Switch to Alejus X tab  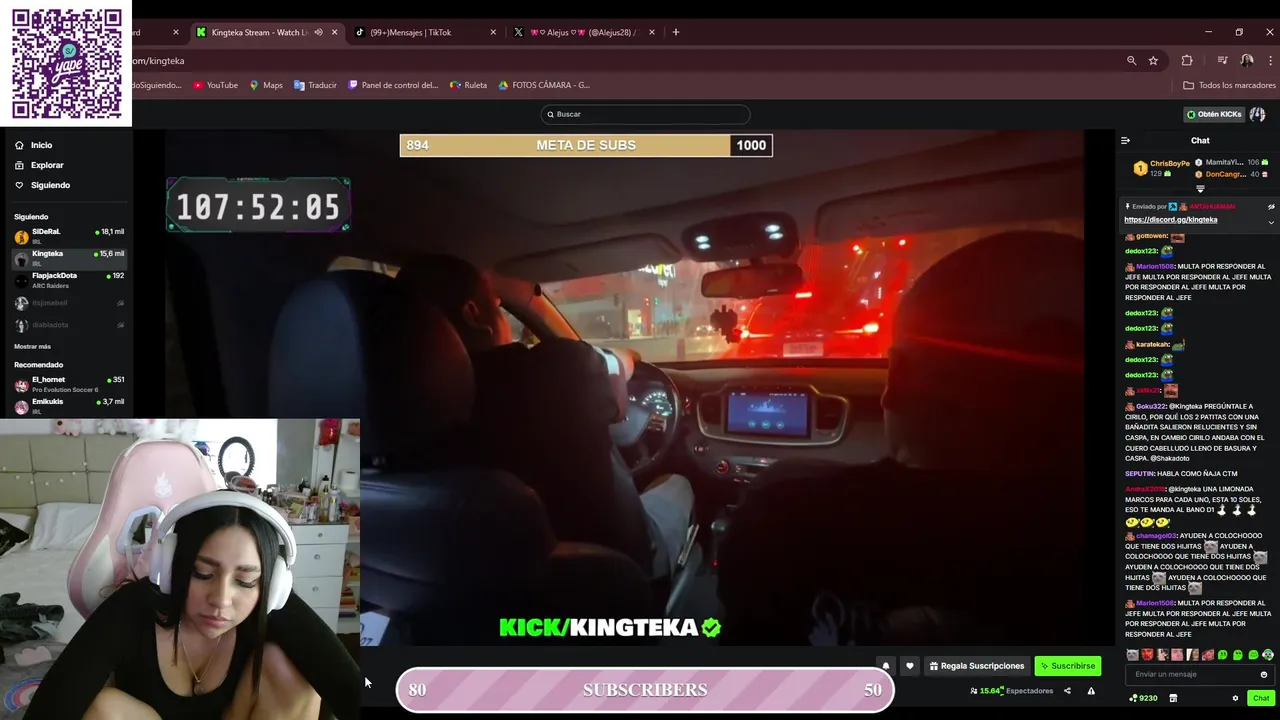[x=583, y=32]
